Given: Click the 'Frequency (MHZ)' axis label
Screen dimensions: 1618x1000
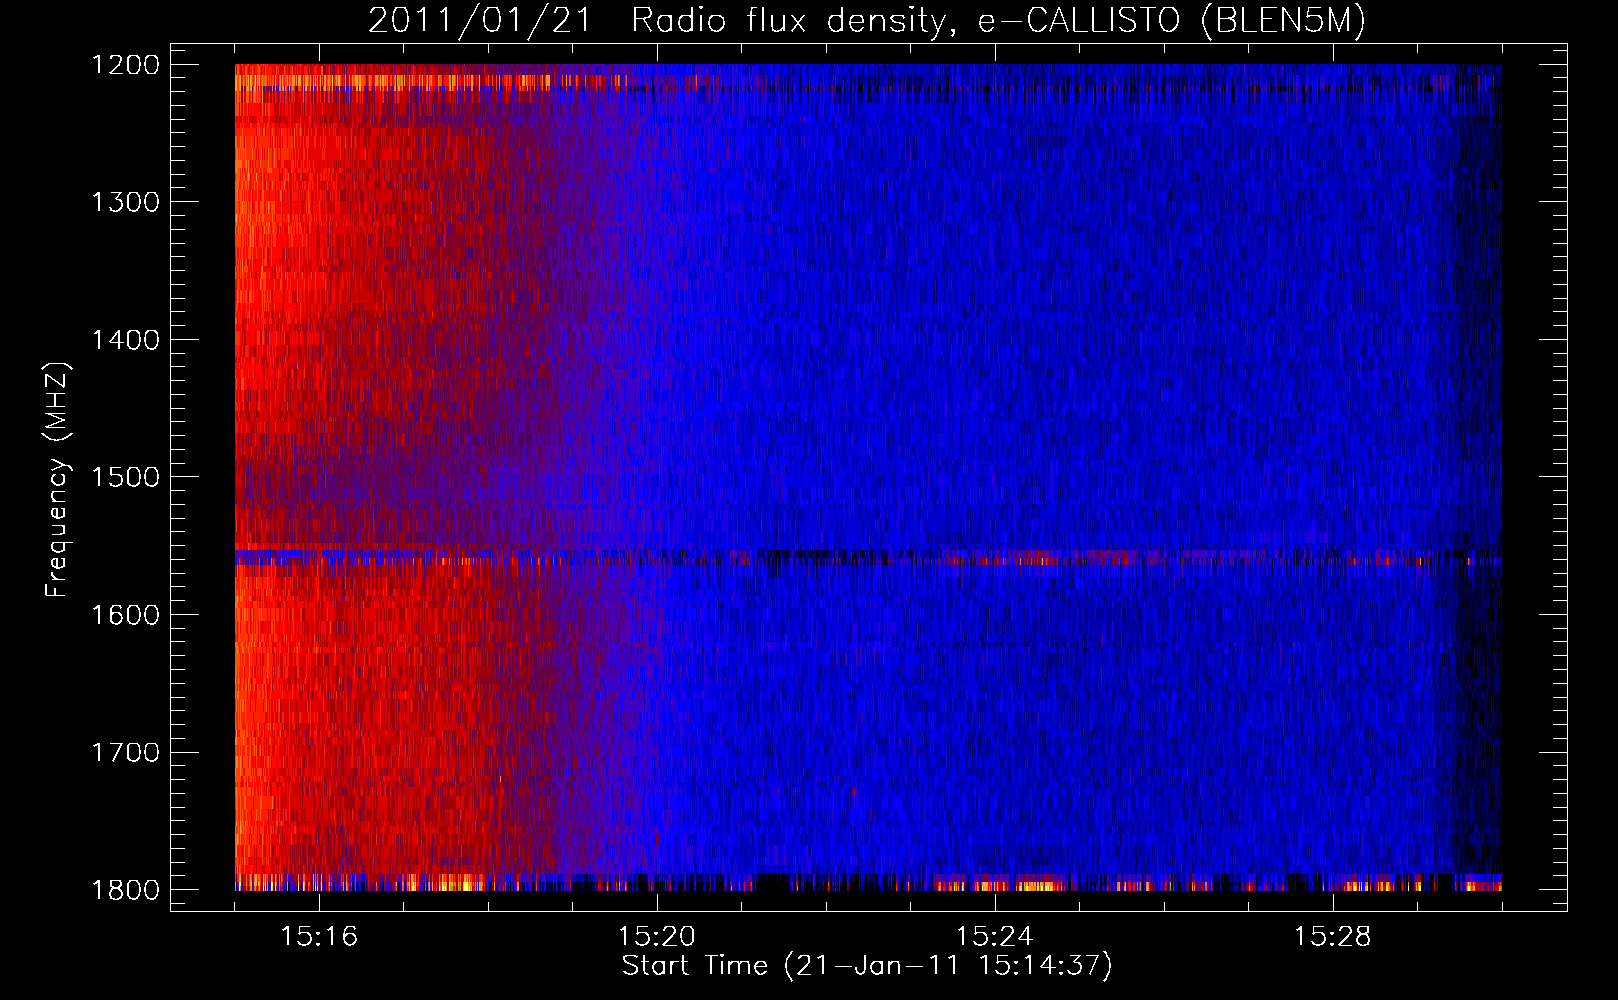Looking at the screenshot, I should tap(57, 480).
